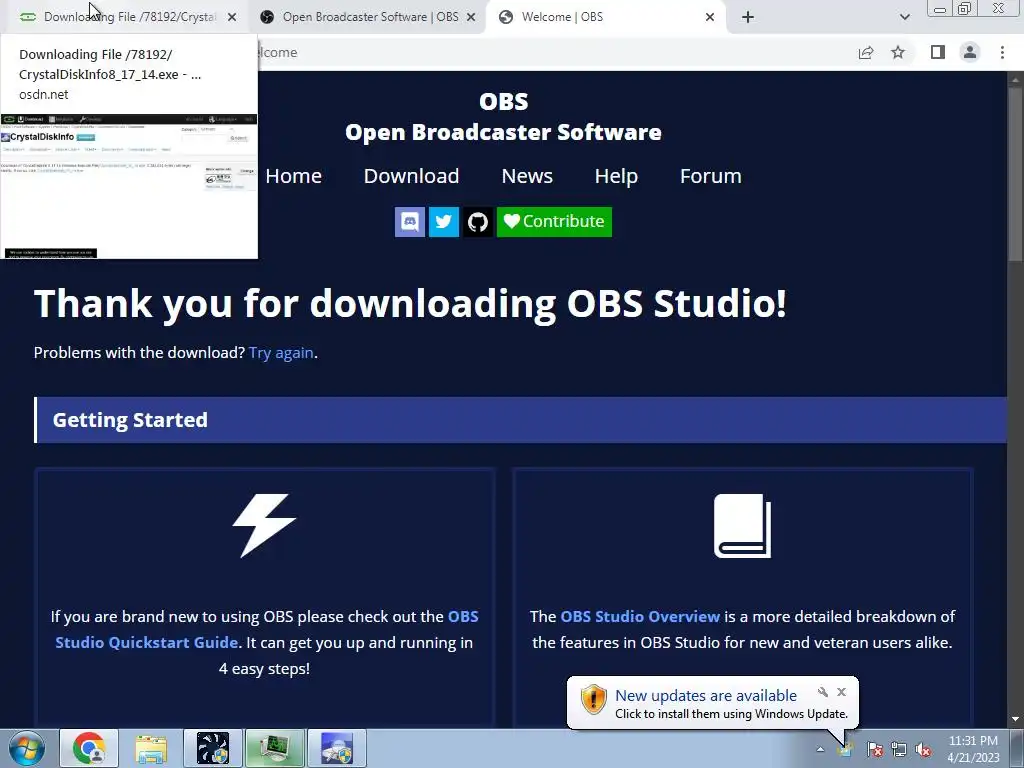Switch to the Open Broadcaster Software tab
The height and width of the screenshot is (768, 1024).
(x=366, y=17)
